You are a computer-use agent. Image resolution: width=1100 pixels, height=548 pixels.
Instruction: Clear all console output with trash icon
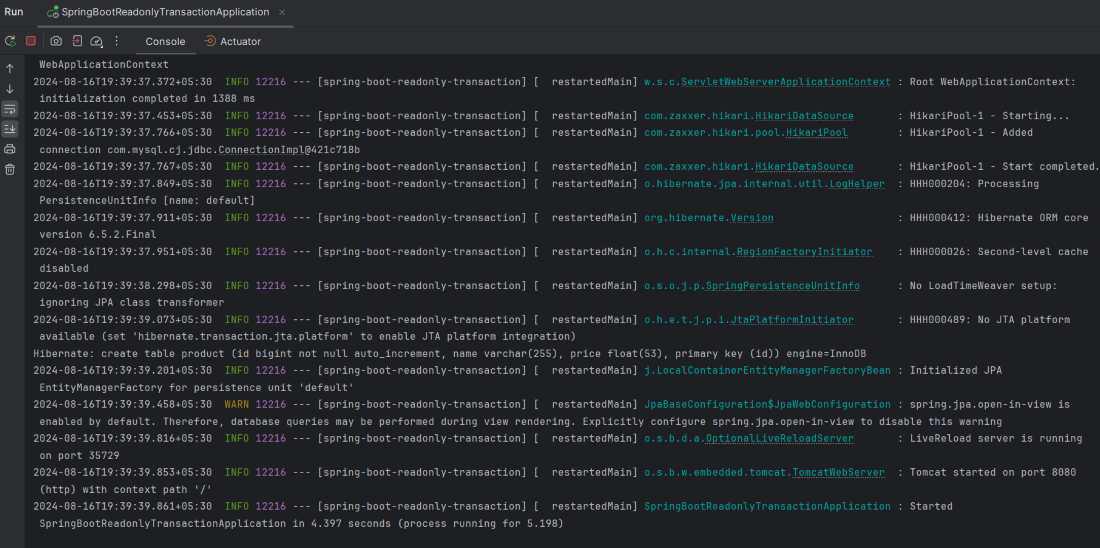tap(10, 169)
